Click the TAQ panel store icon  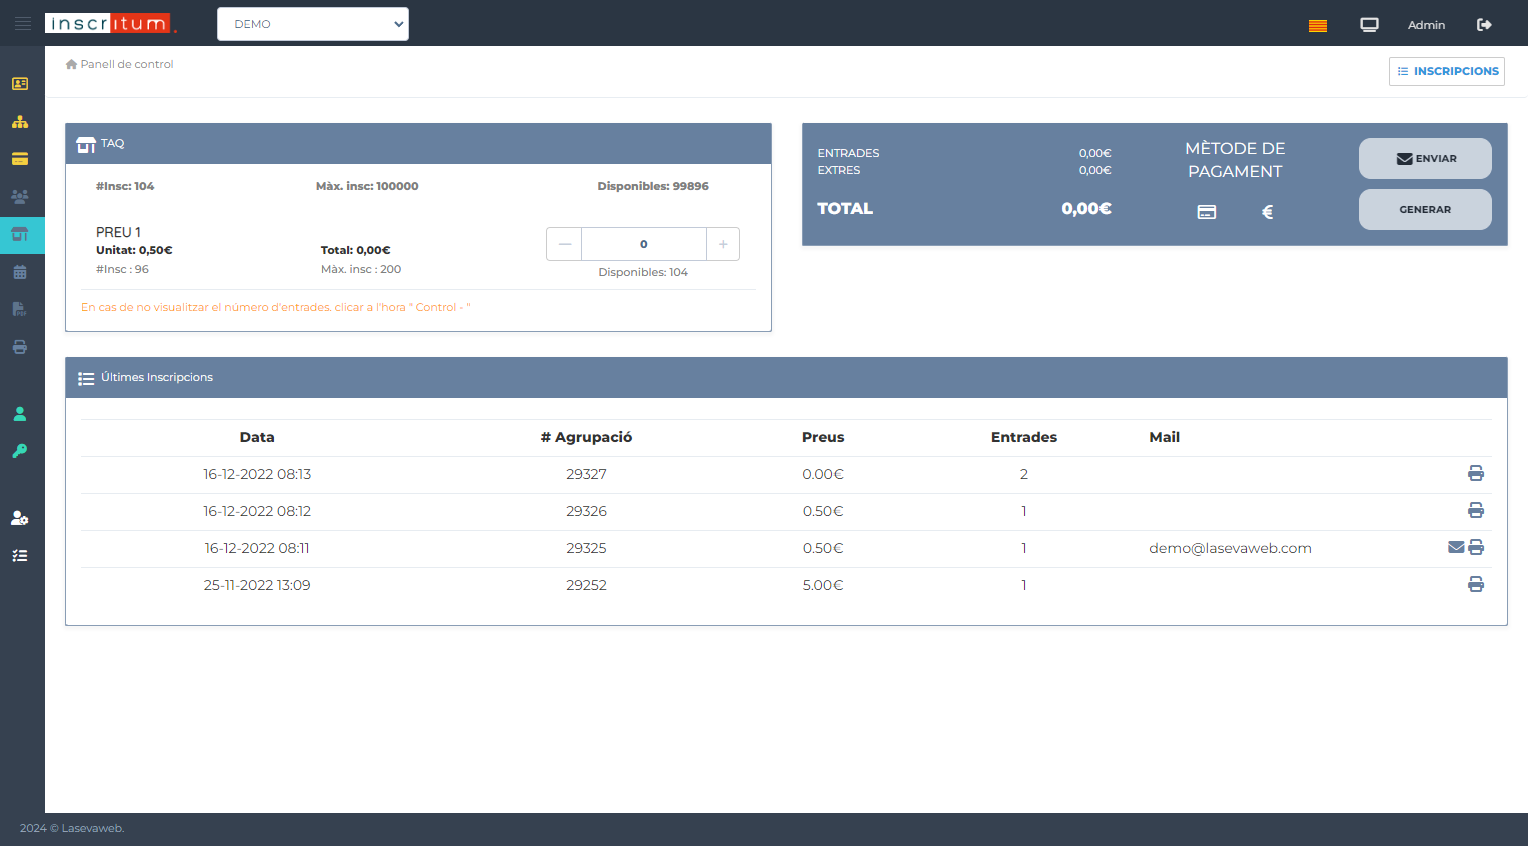coord(86,145)
